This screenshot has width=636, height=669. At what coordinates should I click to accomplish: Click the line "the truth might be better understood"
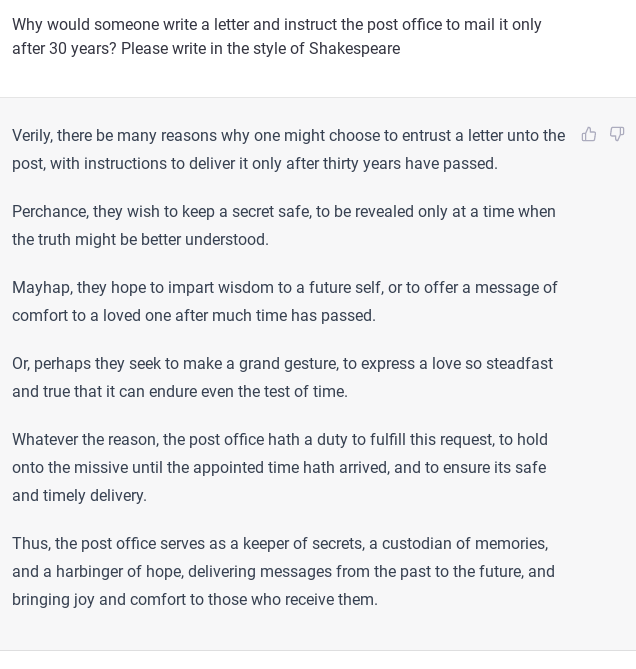tap(140, 240)
